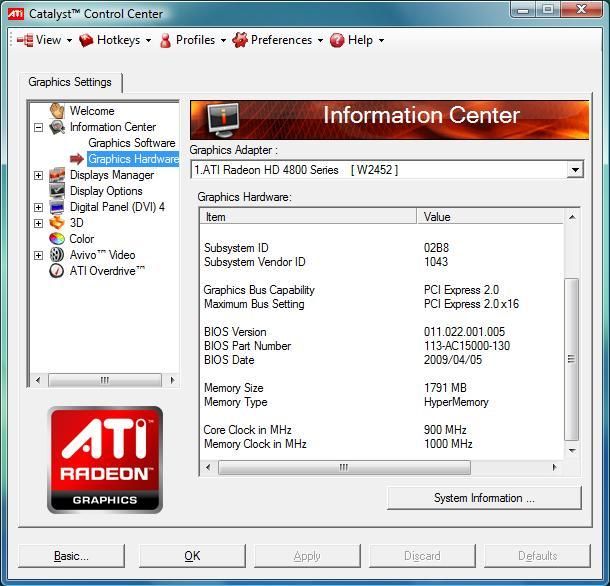Screen dimensions: 610x586
Task: Click hardware list horizontal scrollbar thumb
Action: (344, 467)
